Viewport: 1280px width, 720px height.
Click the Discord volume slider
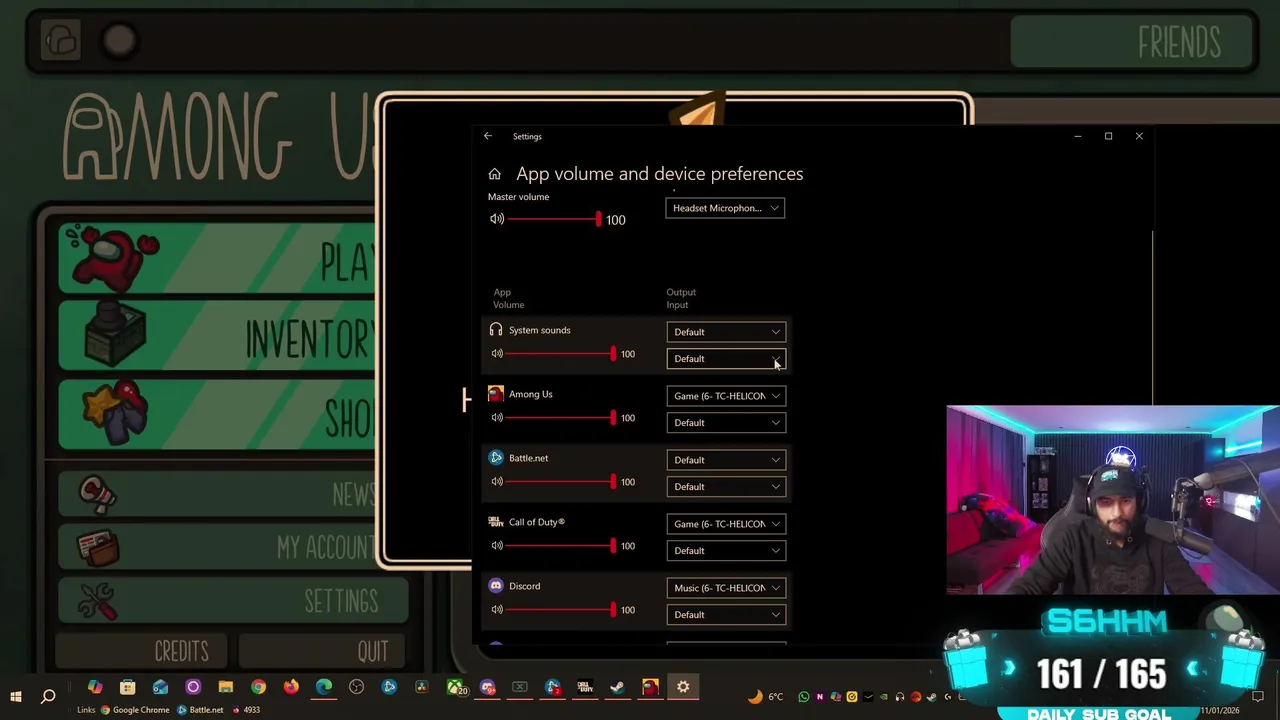pyautogui.click(x=561, y=610)
